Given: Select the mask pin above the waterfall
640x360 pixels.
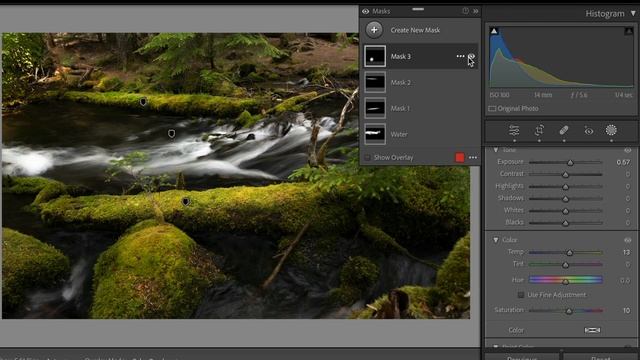Looking at the screenshot, I should point(171,133).
